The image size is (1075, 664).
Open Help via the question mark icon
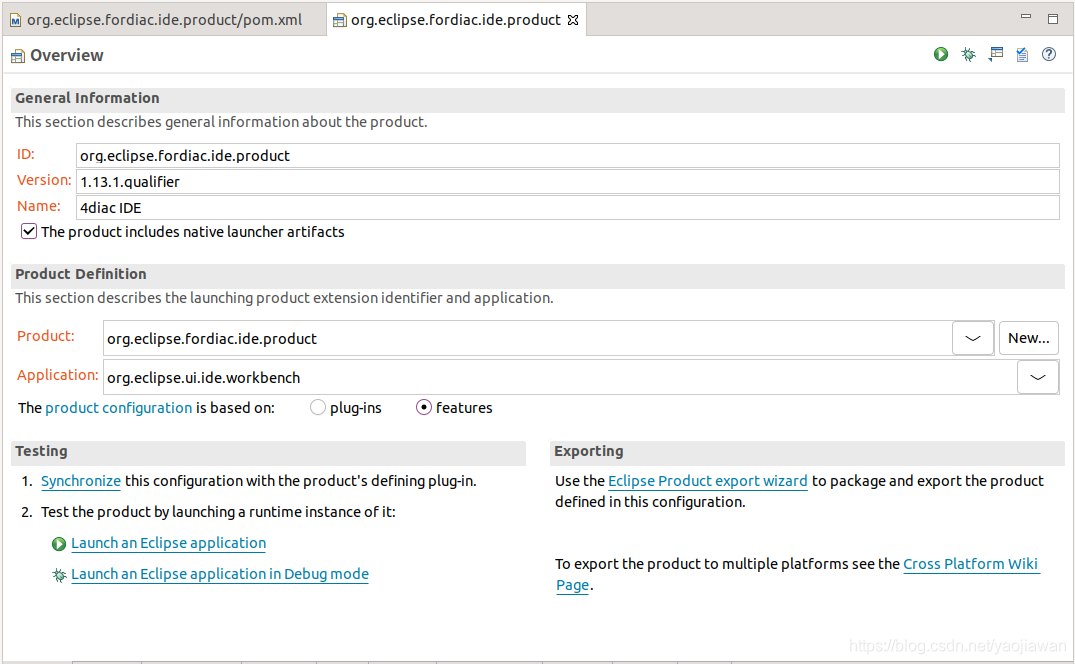point(1049,55)
